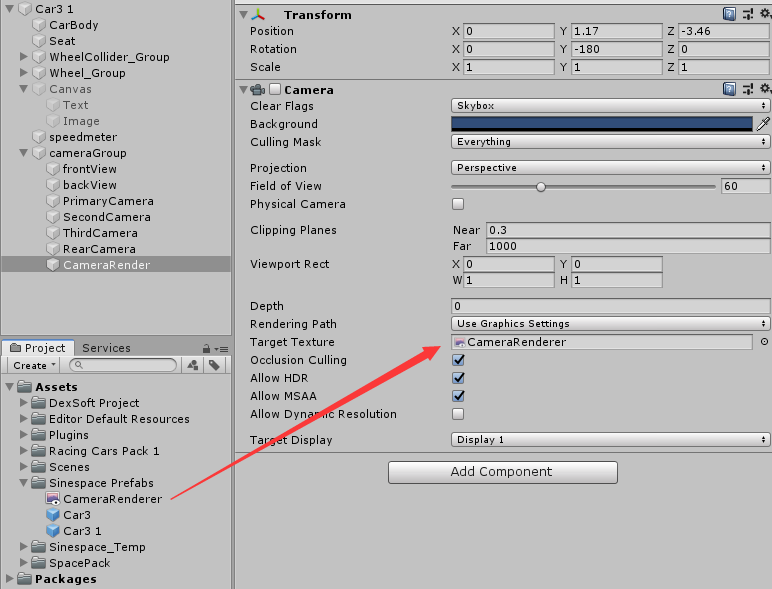This screenshot has width=772, height=589.
Task: Switch to the Project tab
Action: 38,348
